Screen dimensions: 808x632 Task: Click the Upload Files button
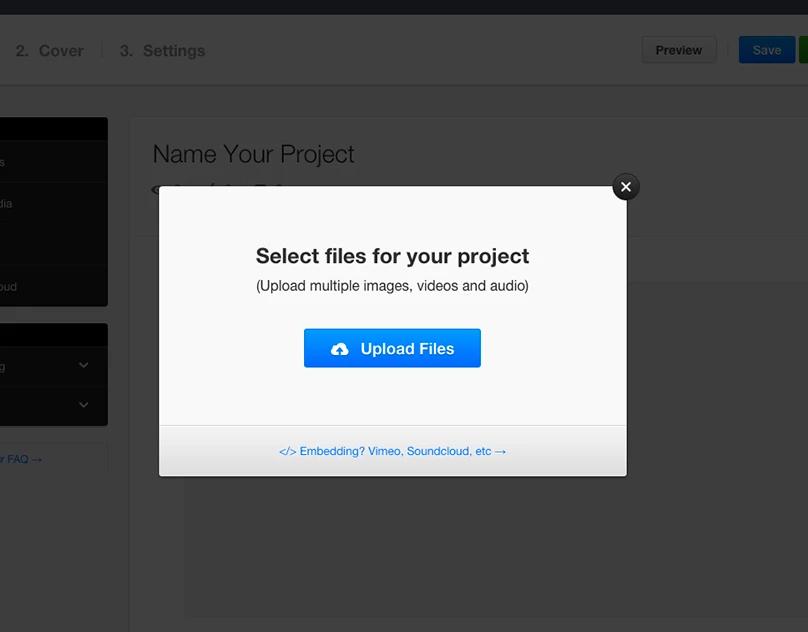pos(392,347)
